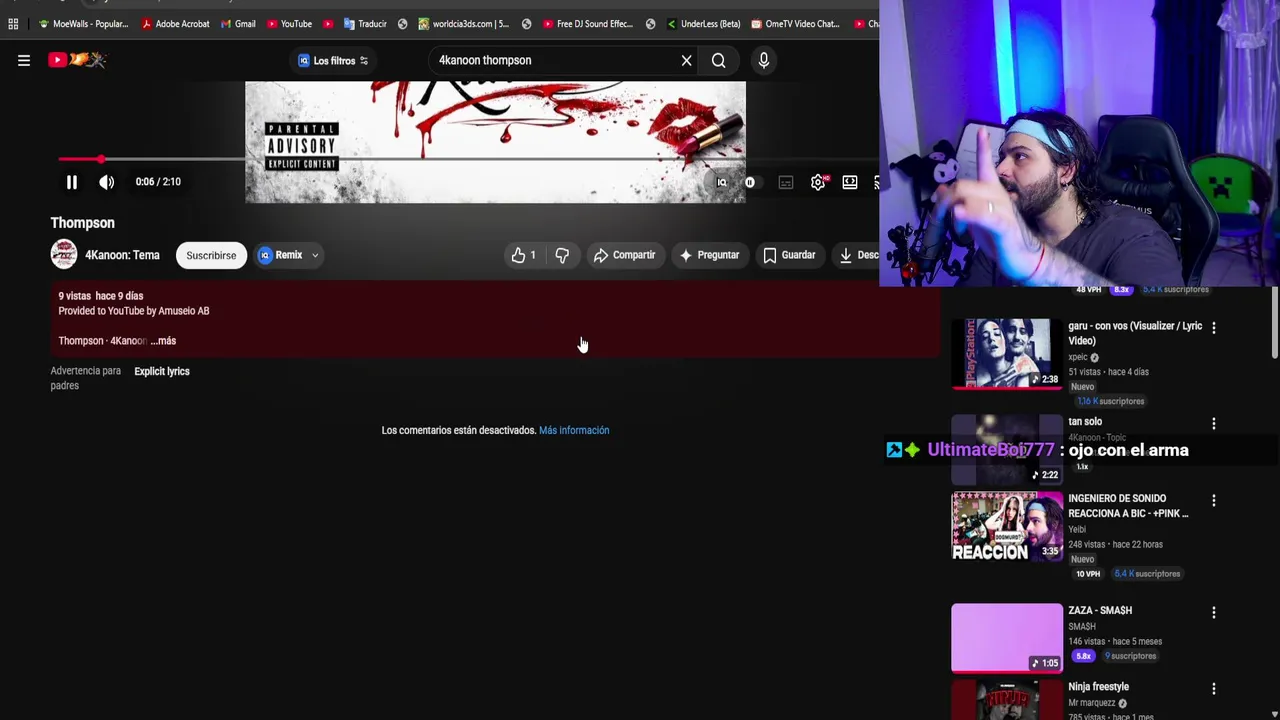This screenshot has width=1280, height=720.
Task: Open the Más información link
Action: coord(574,430)
